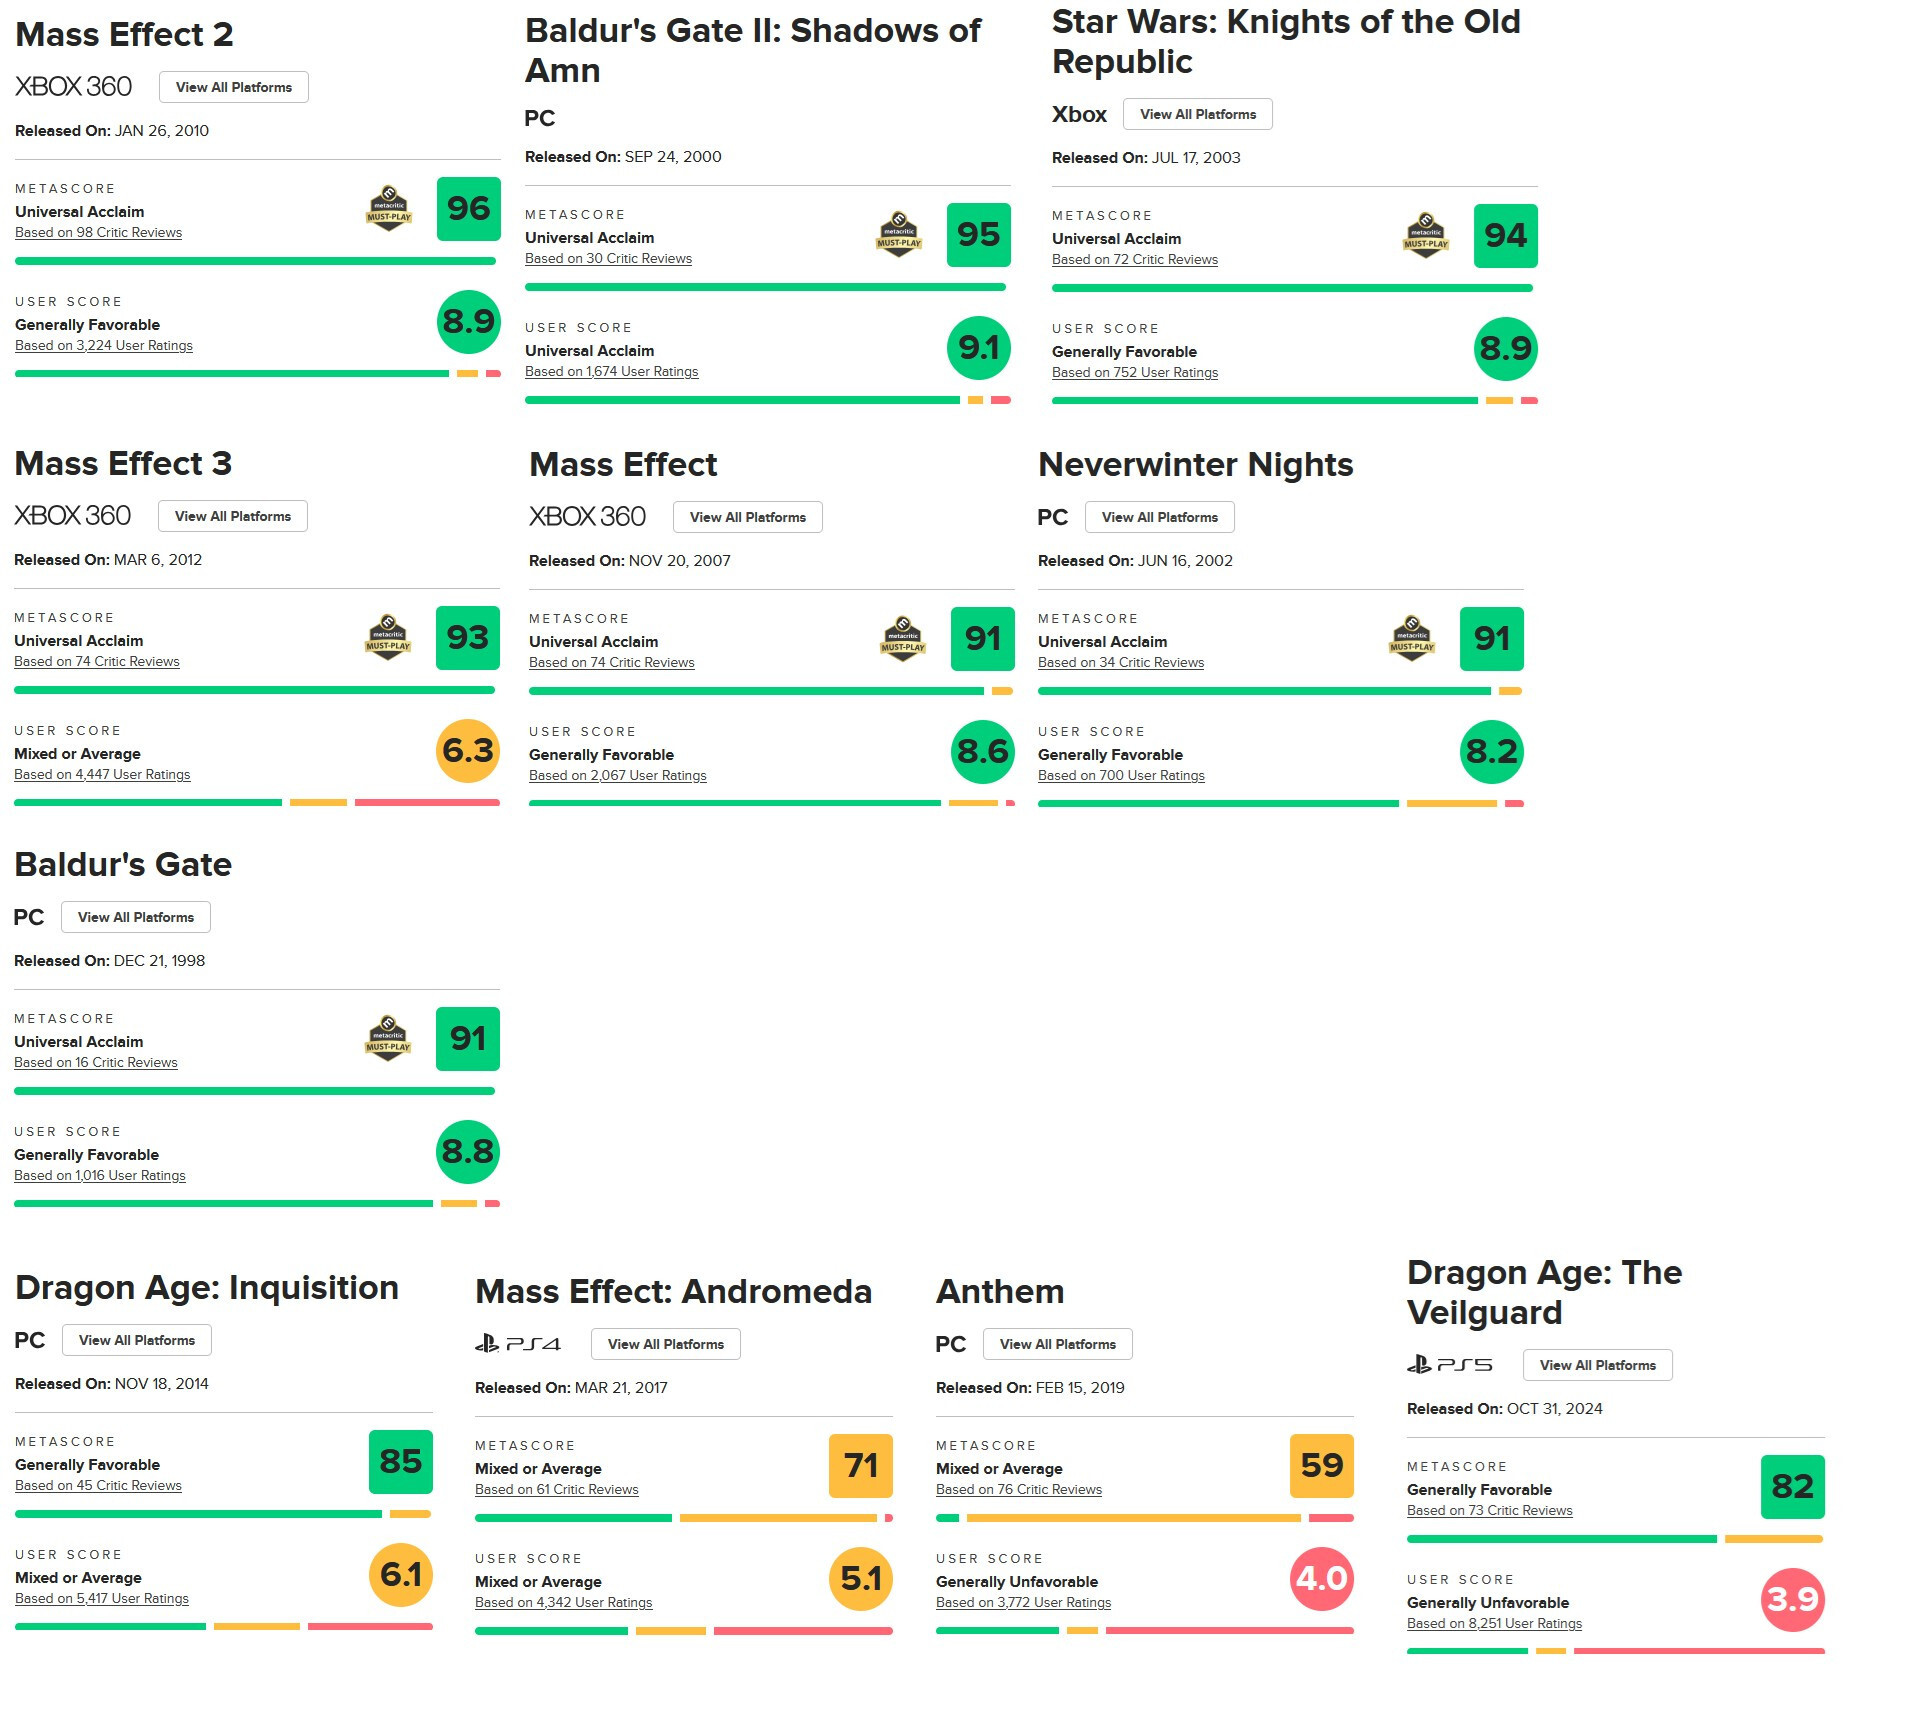Click Neverwinter Nights Must-Play badge icon
This screenshot has height=1717, width=1920.
tap(1412, 639)
